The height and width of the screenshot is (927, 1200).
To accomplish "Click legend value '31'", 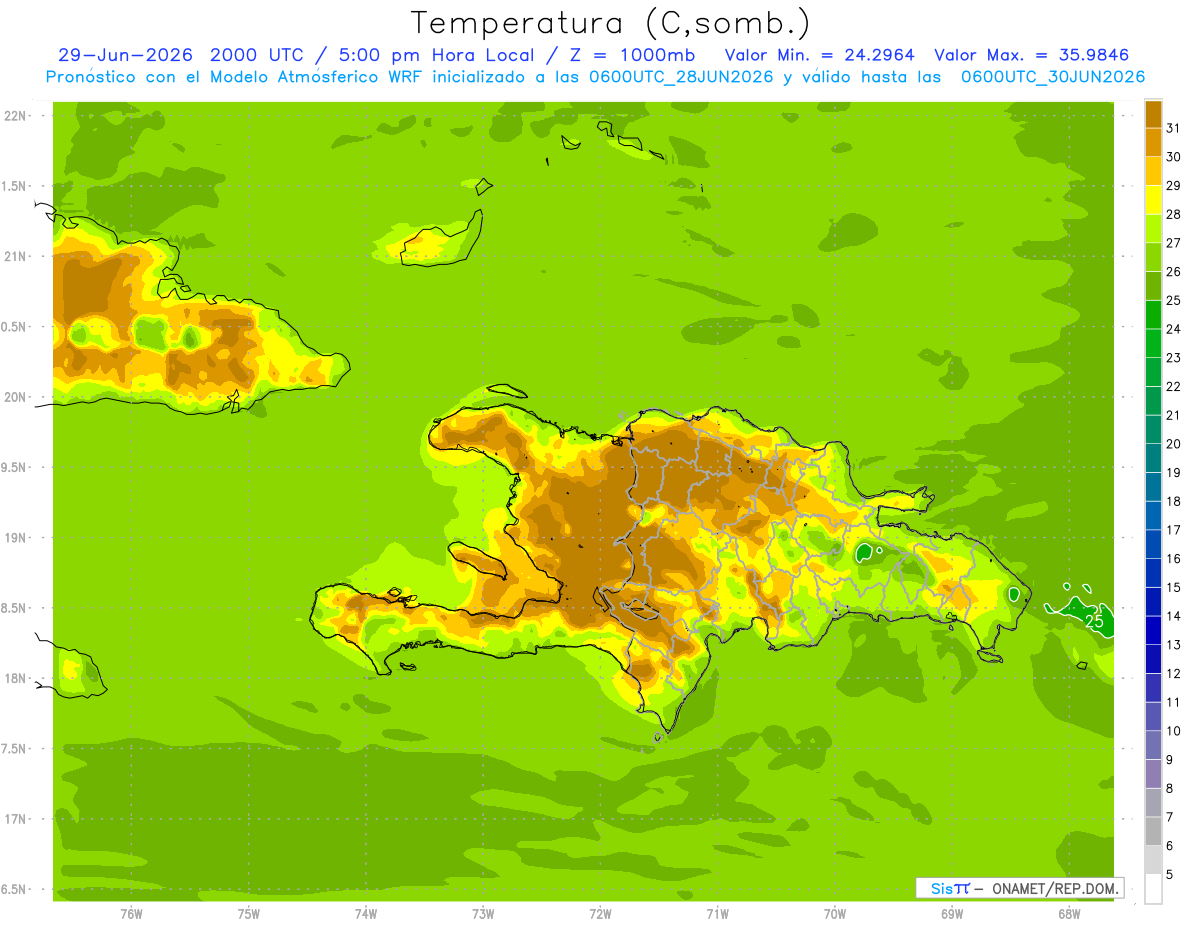I will click(1174, 128).
